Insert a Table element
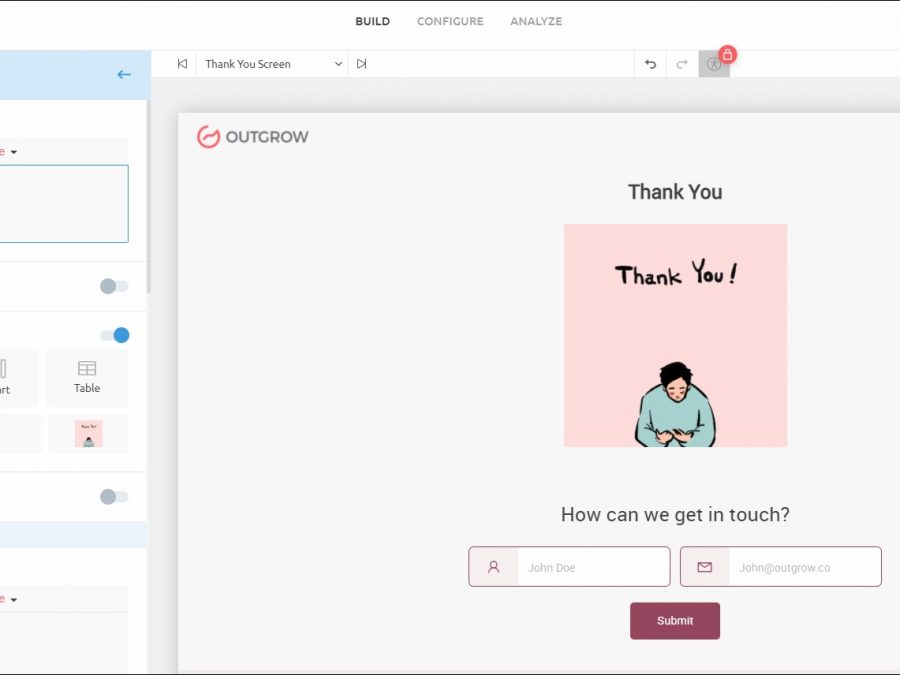 coord(87,377)
